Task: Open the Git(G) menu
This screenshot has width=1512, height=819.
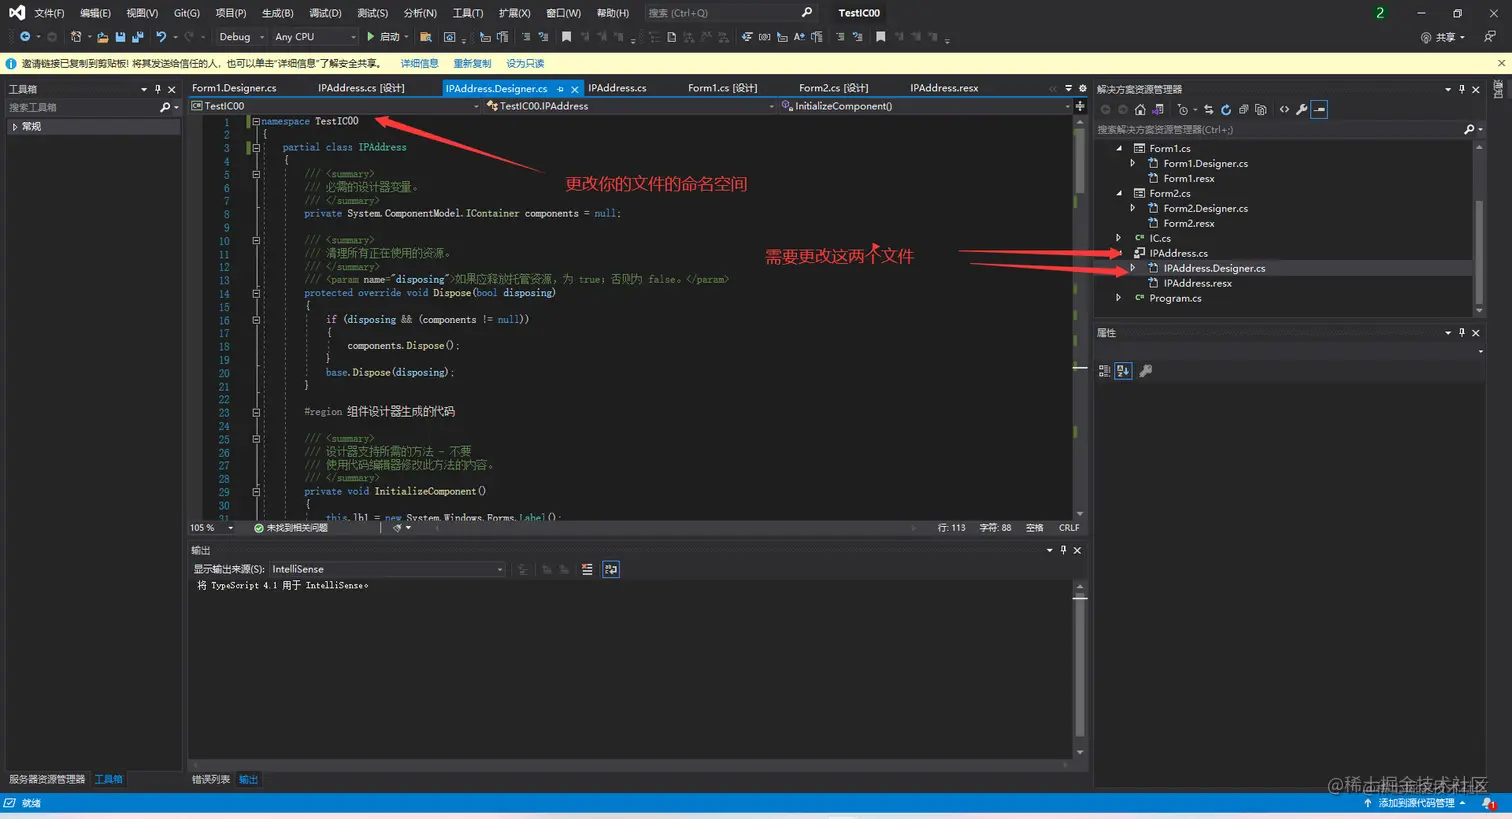Action: tap(187, 13)
